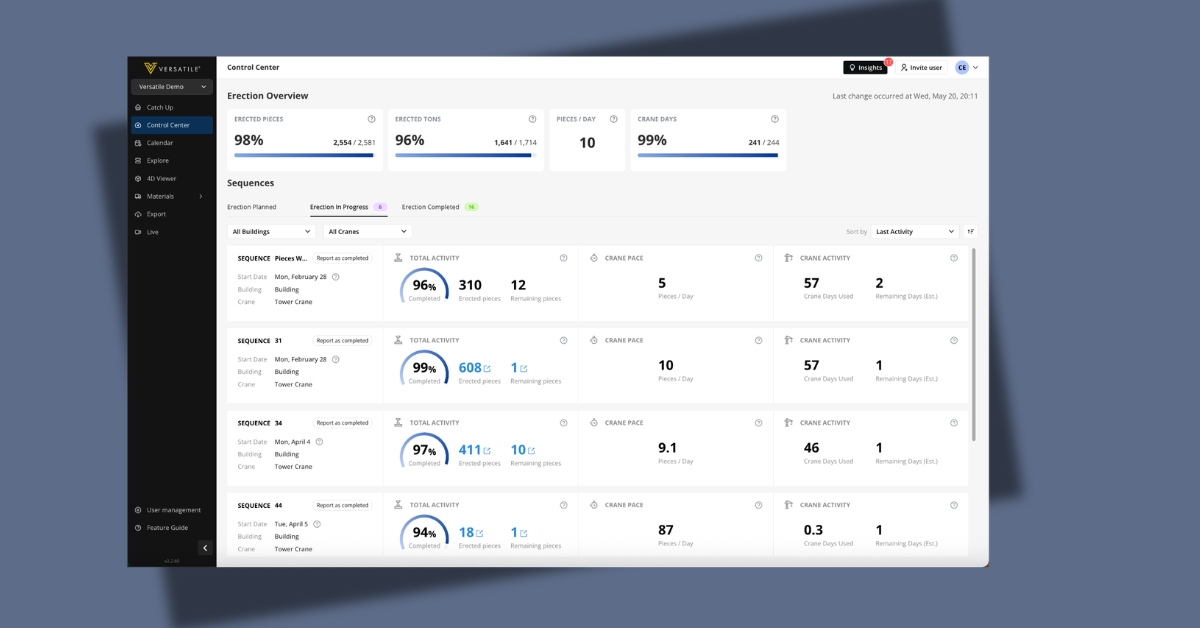The image size is (1200, 628).
Task: Select the Erection In Progress tab
Action: (348, 207)
